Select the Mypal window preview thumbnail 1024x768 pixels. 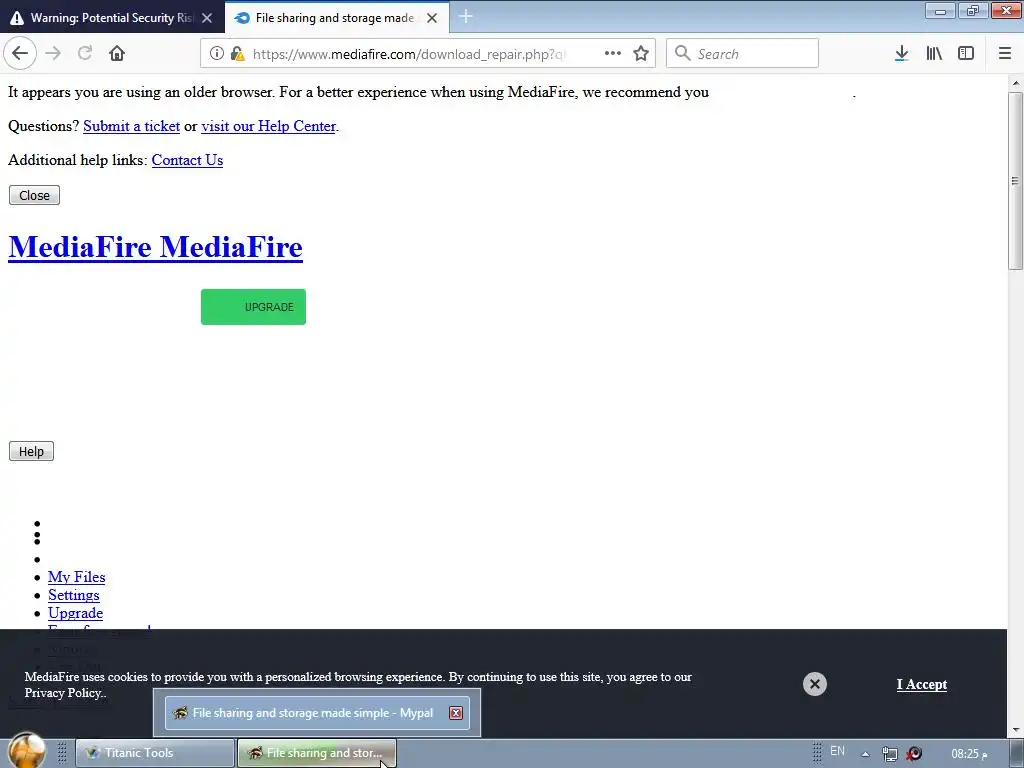click(317, 712)
